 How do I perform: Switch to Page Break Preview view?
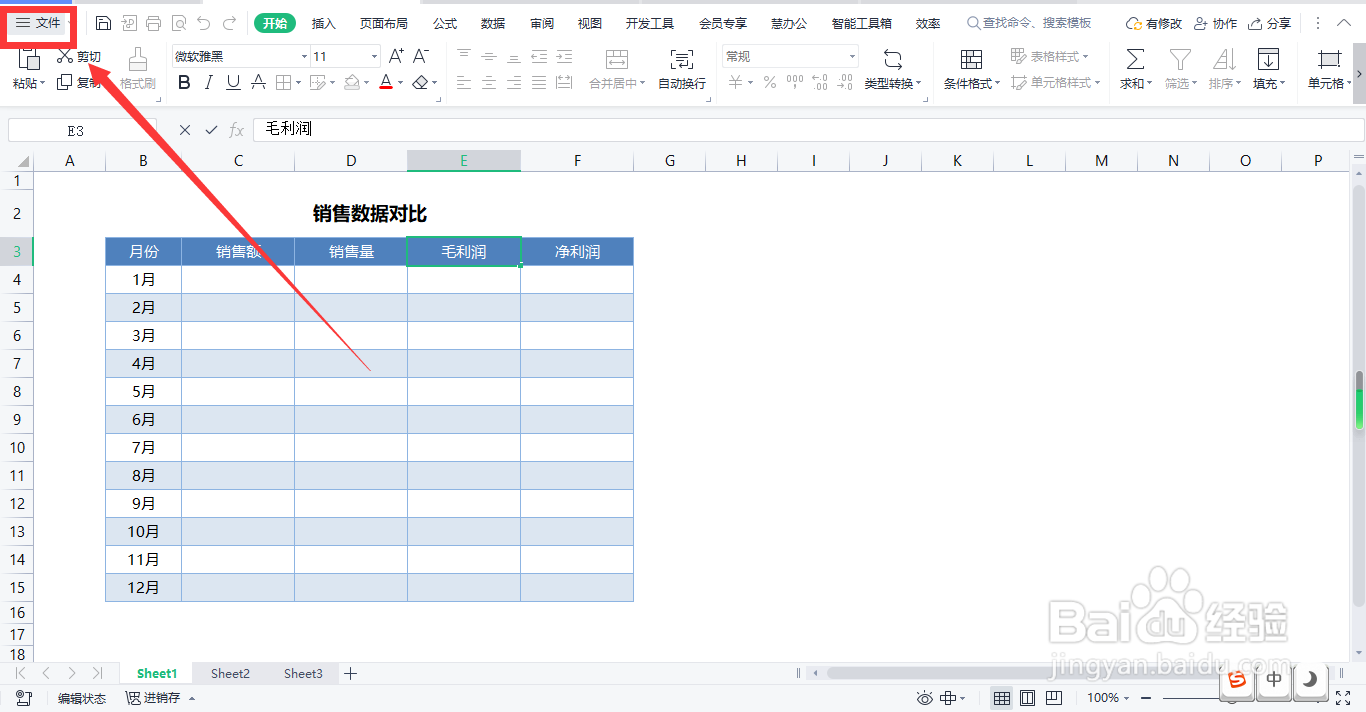(1053, 698)
